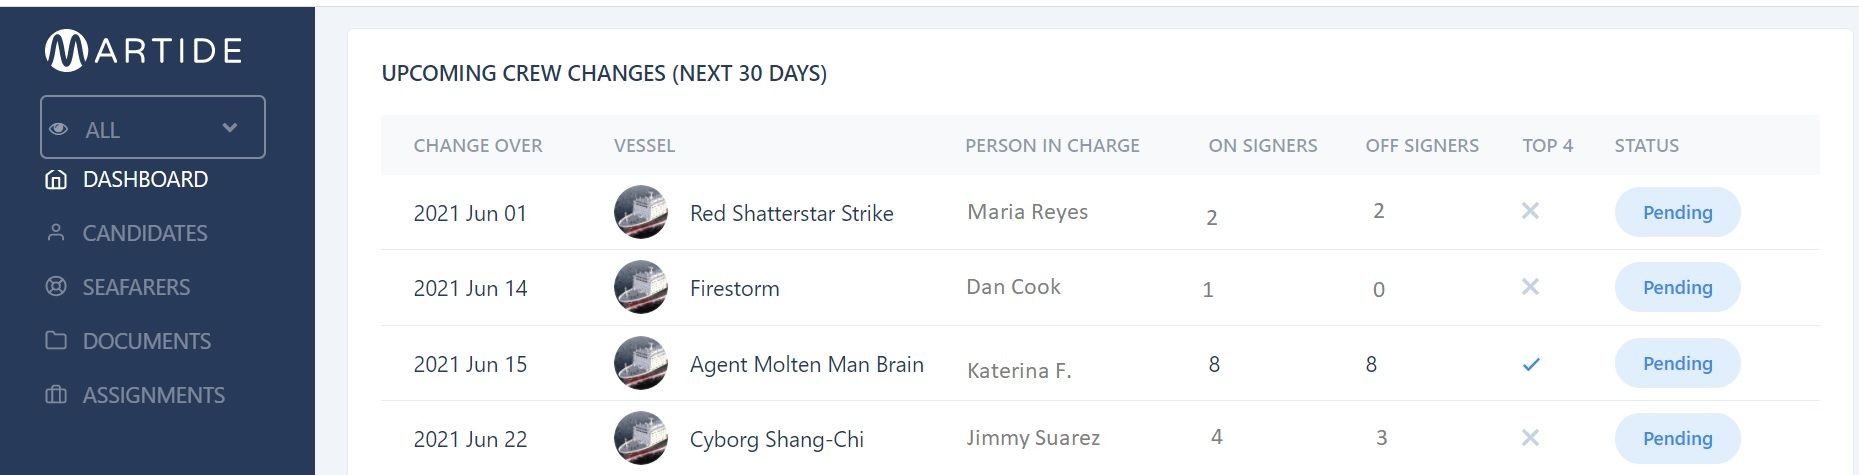Open the Agent Molten Man Brain vessel link
The image size is (1859, 475).
807,364
